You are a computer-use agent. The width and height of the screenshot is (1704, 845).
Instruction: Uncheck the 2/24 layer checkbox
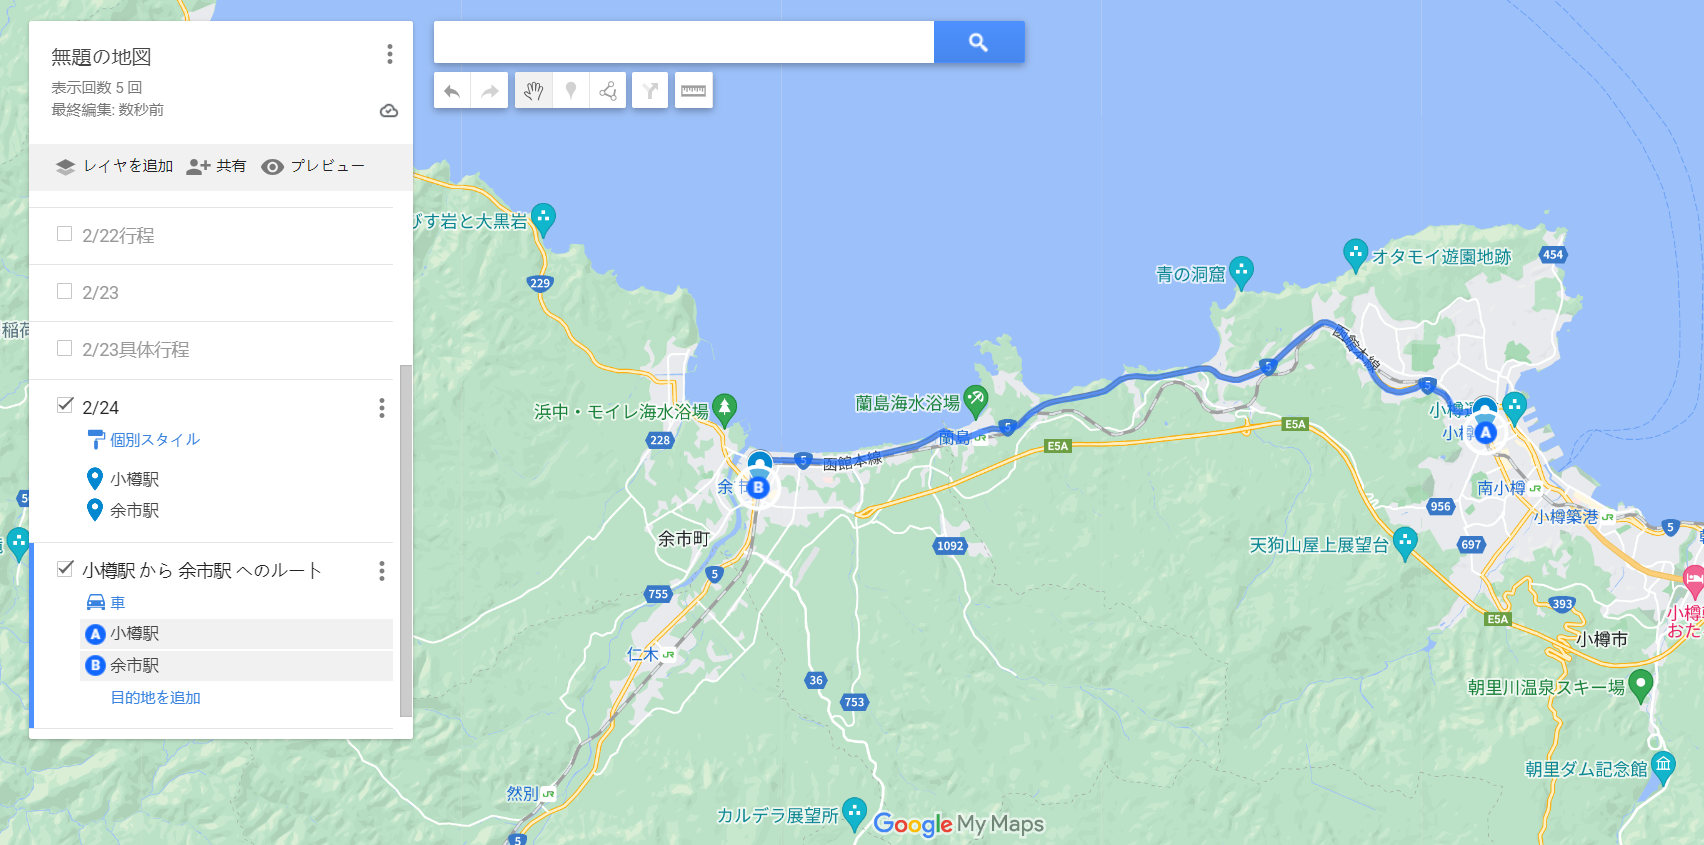[65, 405]
